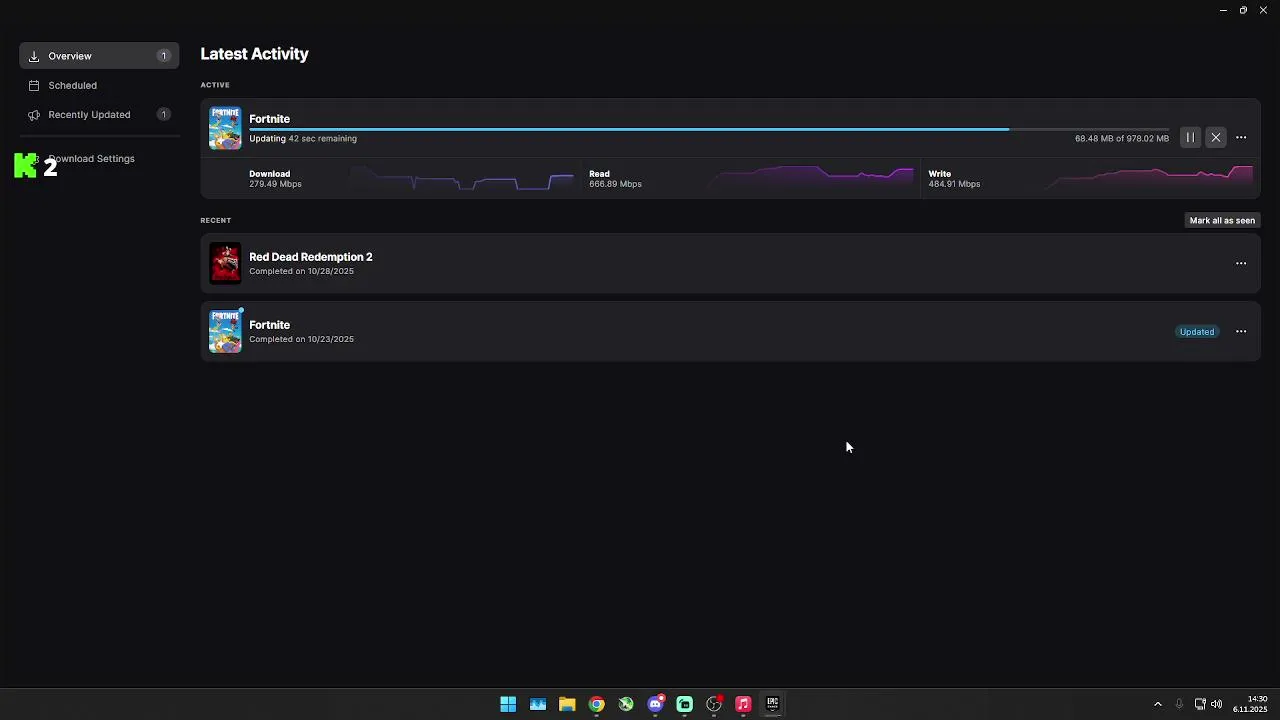Image resolution: width=1280 pixels, height=720 pixels.
Task: Click the Epic Games Launcher taskbar icon
Action: pos(772,704)
